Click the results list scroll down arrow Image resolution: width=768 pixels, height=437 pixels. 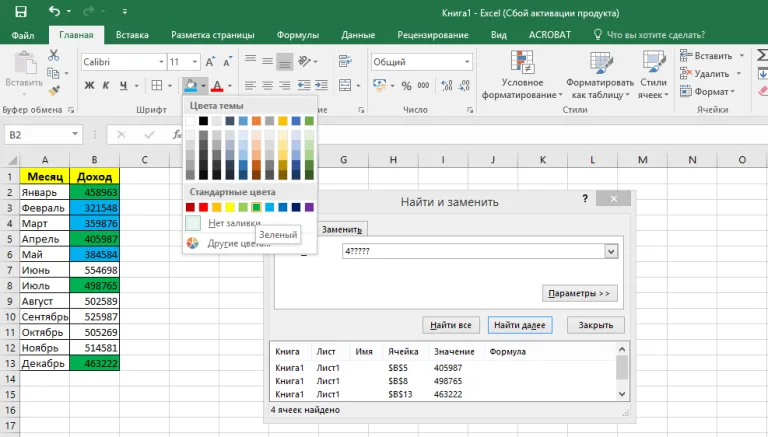[622, 394]
